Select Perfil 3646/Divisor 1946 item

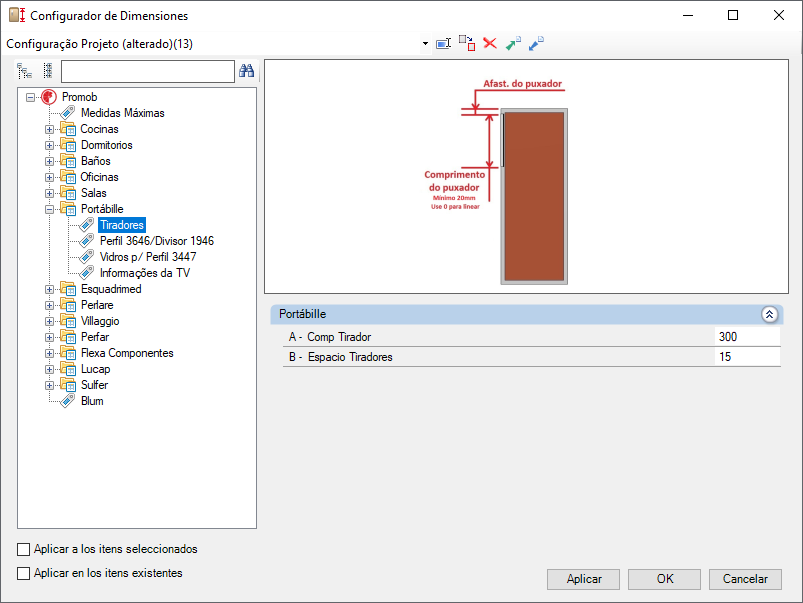(157, 241)
